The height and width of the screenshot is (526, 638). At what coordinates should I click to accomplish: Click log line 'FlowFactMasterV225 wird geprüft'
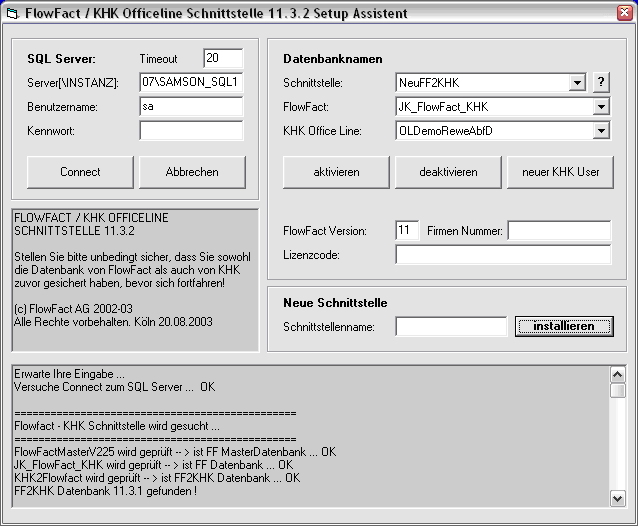[175, 452]
